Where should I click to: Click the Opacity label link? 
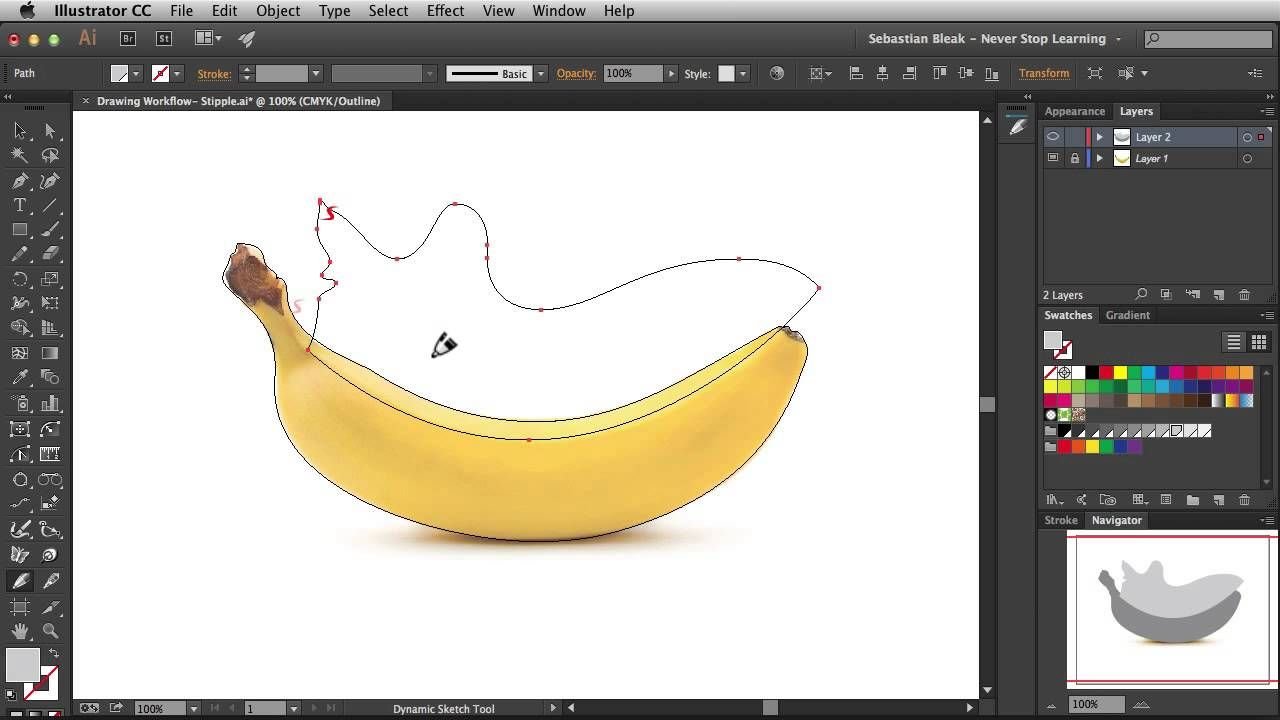[576, 74]
